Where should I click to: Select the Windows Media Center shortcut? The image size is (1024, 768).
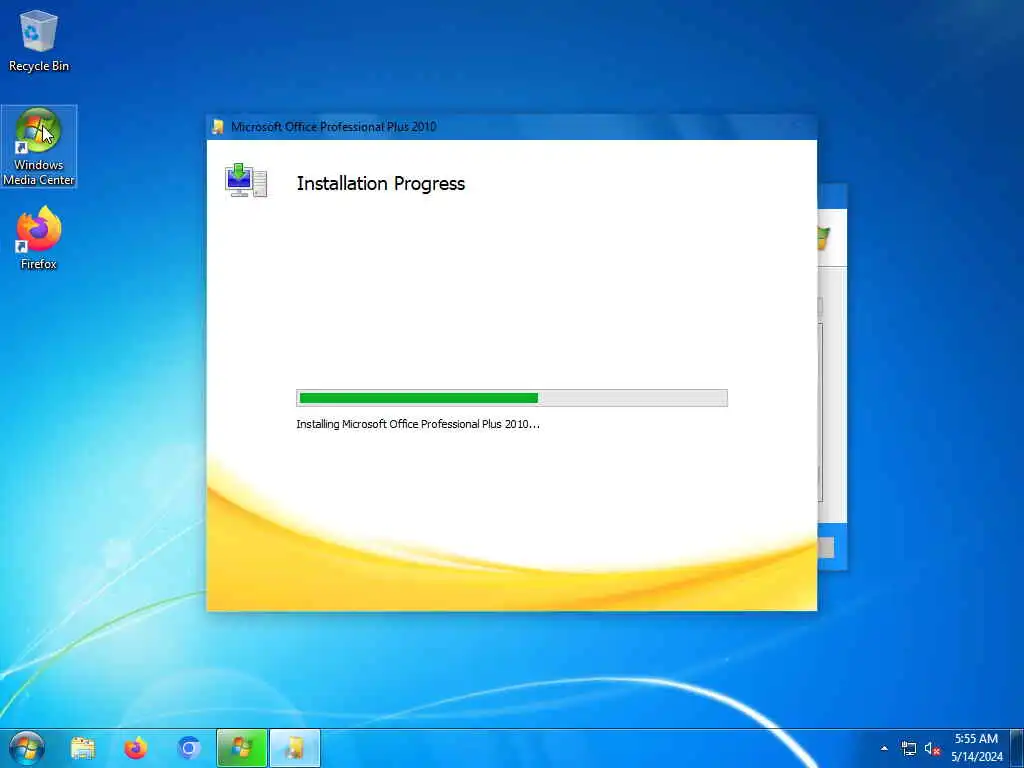tap(39, 146)
